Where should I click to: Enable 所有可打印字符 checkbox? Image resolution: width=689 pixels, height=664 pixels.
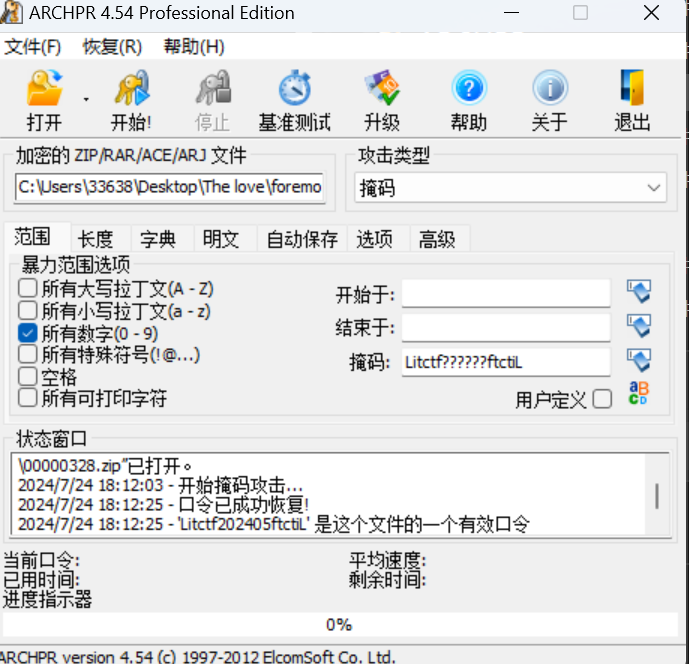27,398
